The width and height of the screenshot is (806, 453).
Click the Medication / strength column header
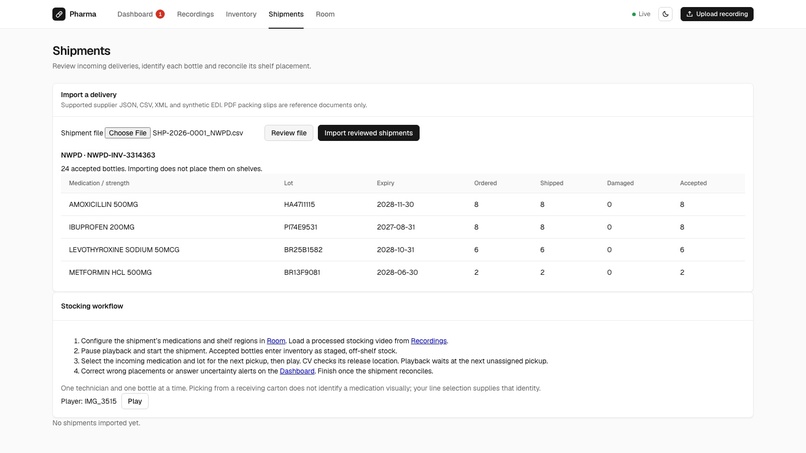[x=99, y=183]
